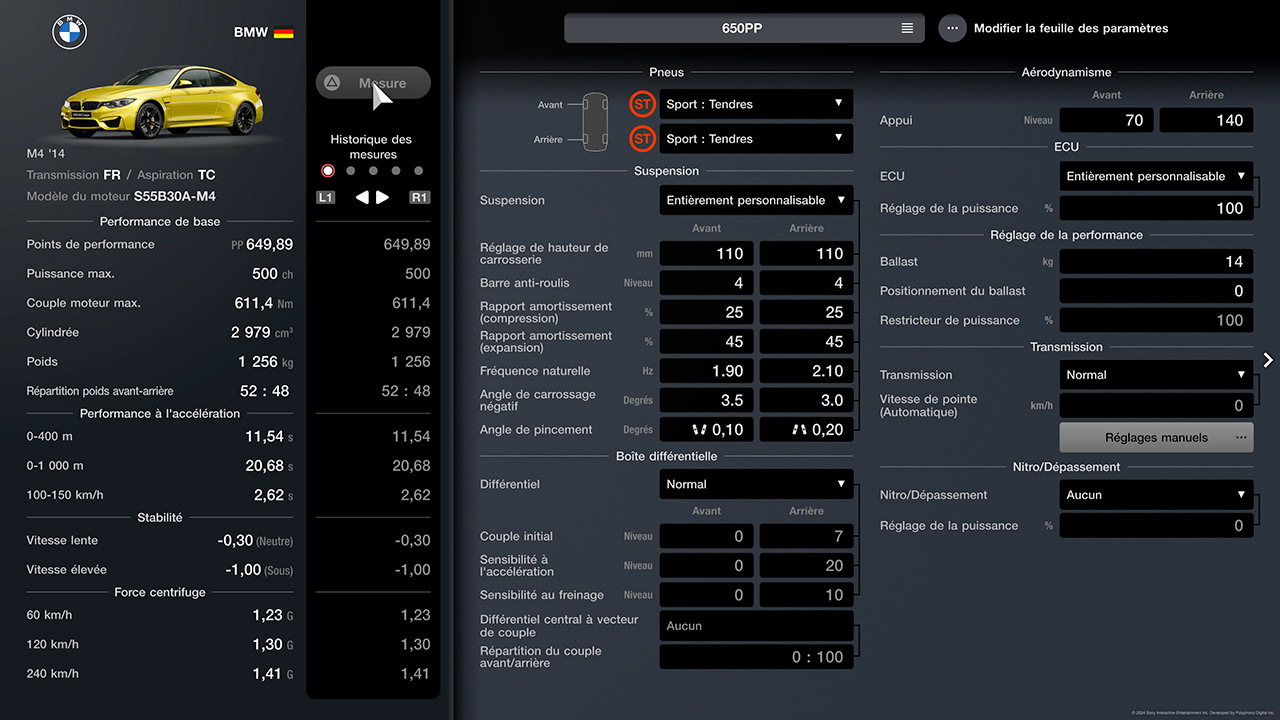This screenshot has height=720, width=1280.
Task: Click the Historique des mesures heading
Action: coord(372,147)
